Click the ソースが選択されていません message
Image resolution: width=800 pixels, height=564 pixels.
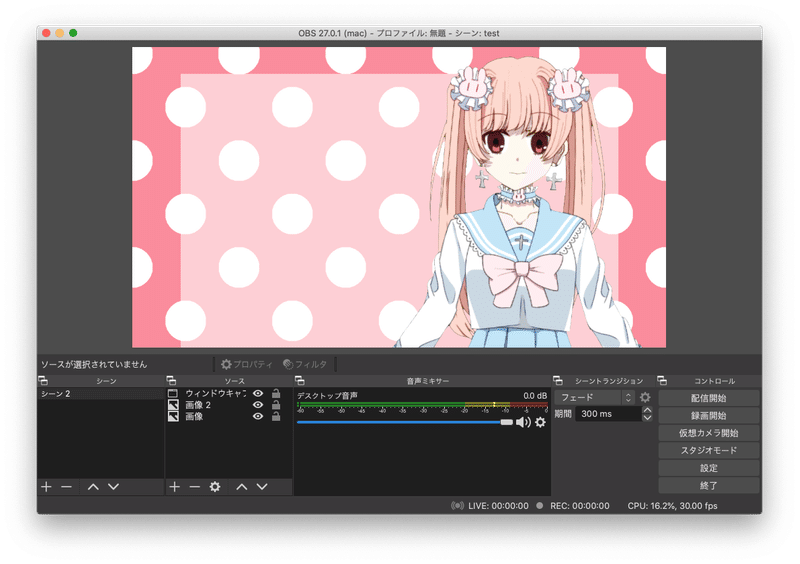click(94, 364)
